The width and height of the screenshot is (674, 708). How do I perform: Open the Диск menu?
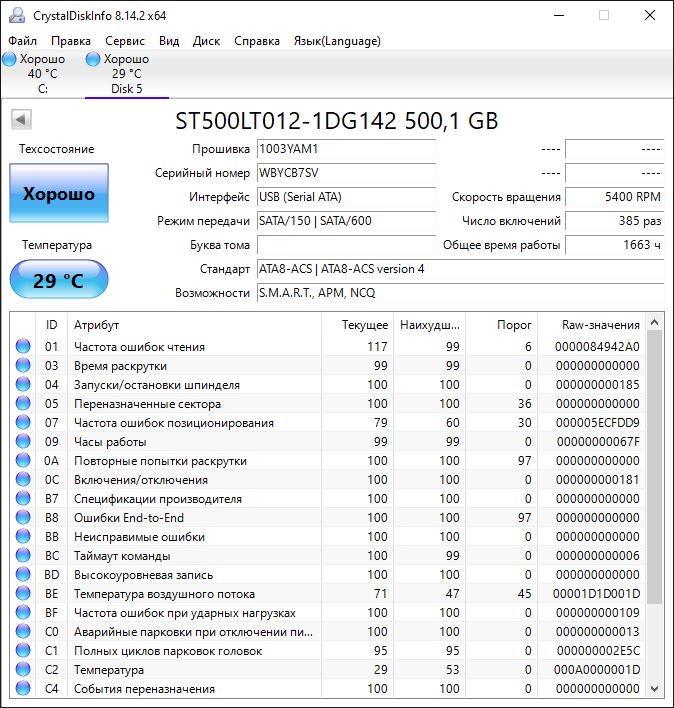[206, 41]
